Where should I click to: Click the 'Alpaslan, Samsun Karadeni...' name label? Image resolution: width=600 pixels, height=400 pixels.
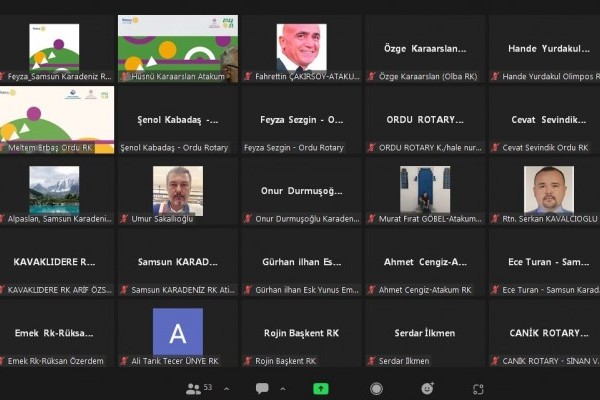coord(60,219)
